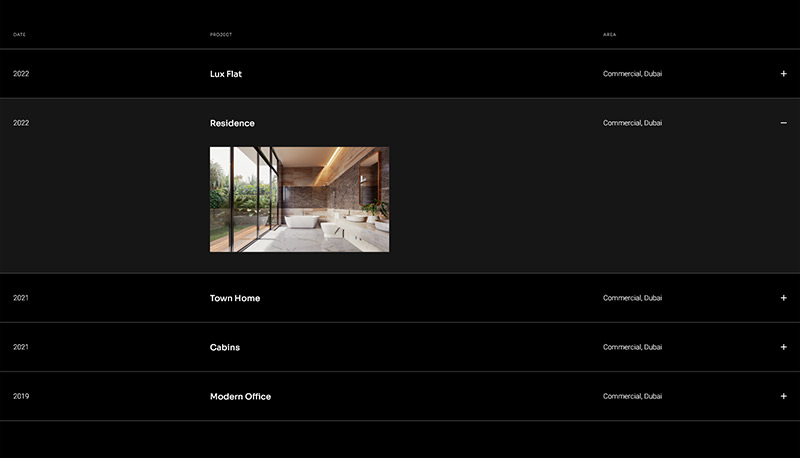Collapse the Residence row with minus icon

coord(783,123)
